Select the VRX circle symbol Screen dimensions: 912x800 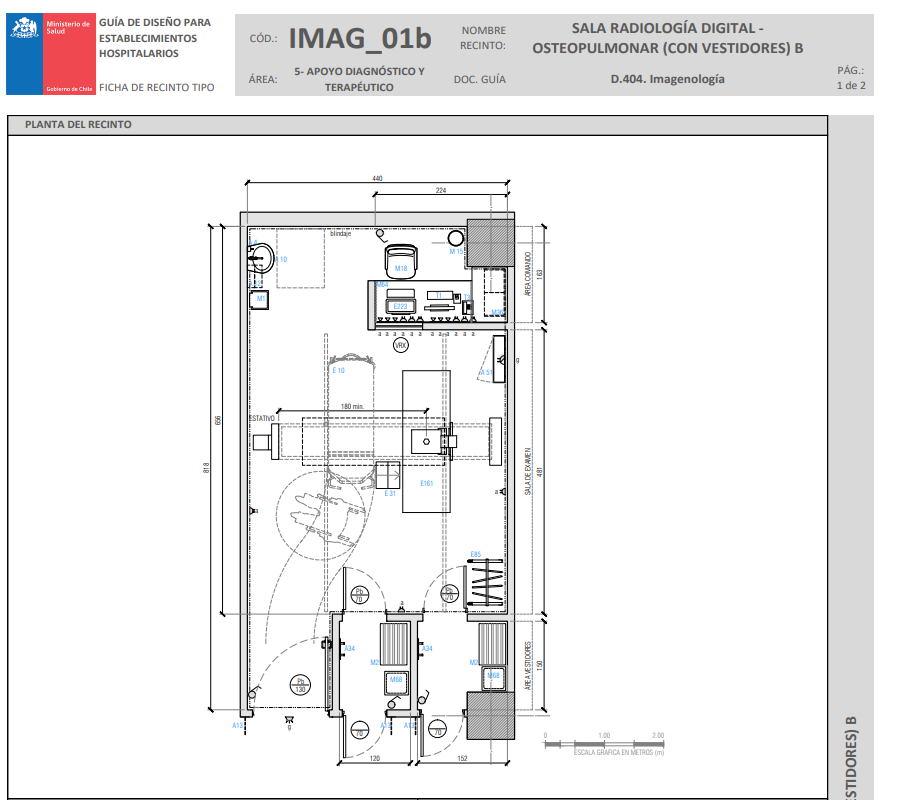(401, 344)
